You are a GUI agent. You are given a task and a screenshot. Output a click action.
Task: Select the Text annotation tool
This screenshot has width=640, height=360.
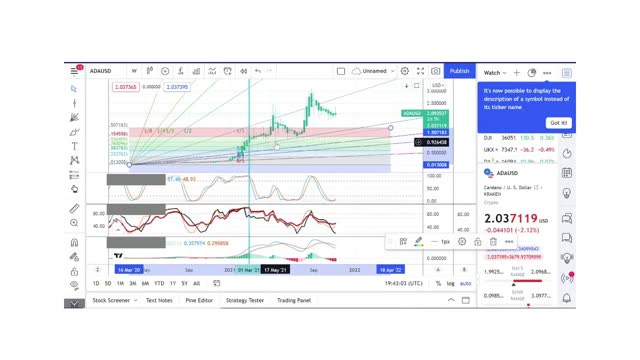coord(74,146)
